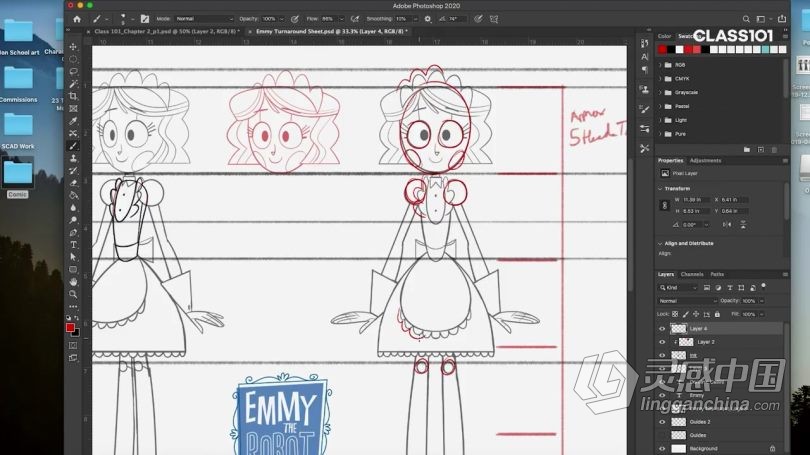Switch to Class 101_Chapter 2 document tab
This screenshot has height=455, width=810.
(167, 32)
